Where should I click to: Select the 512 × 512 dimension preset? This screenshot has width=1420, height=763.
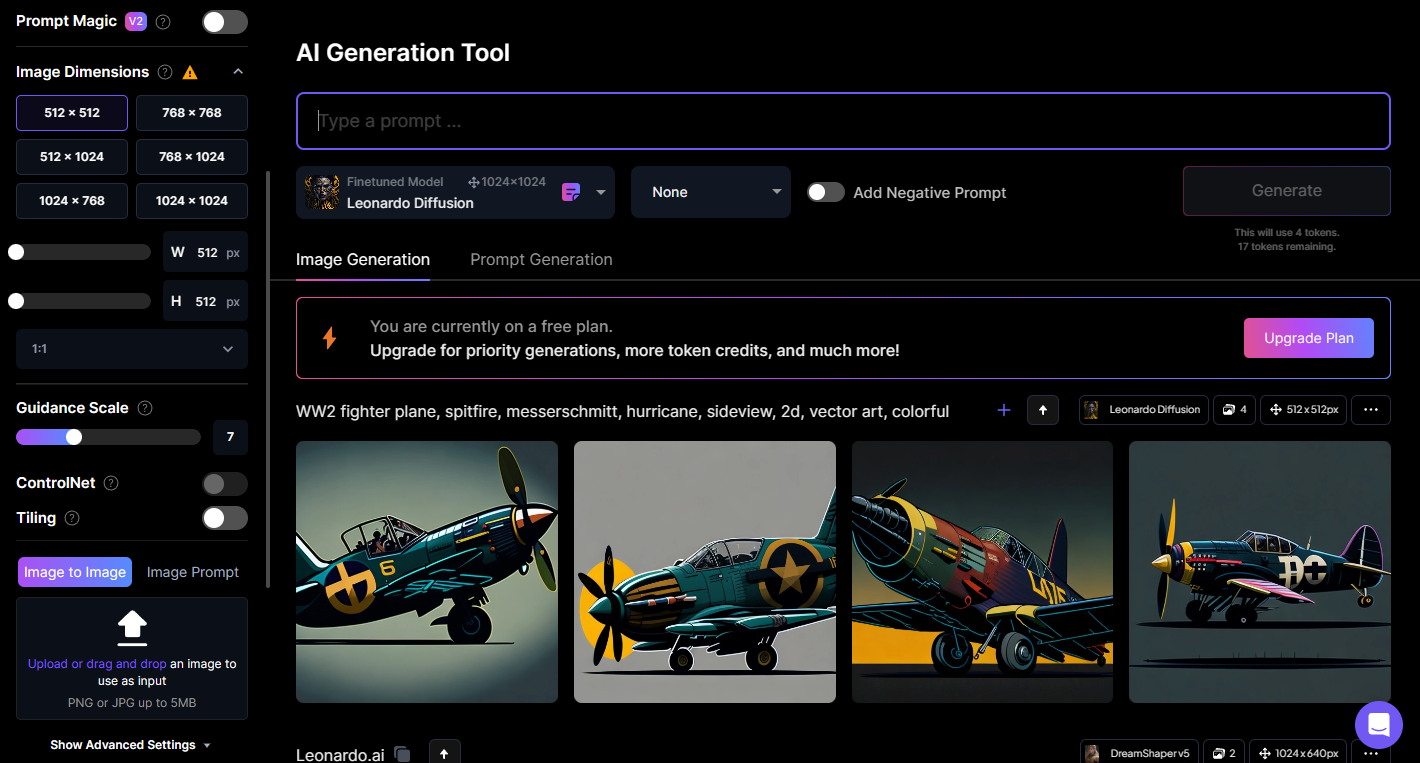click(x=72, y=113)
